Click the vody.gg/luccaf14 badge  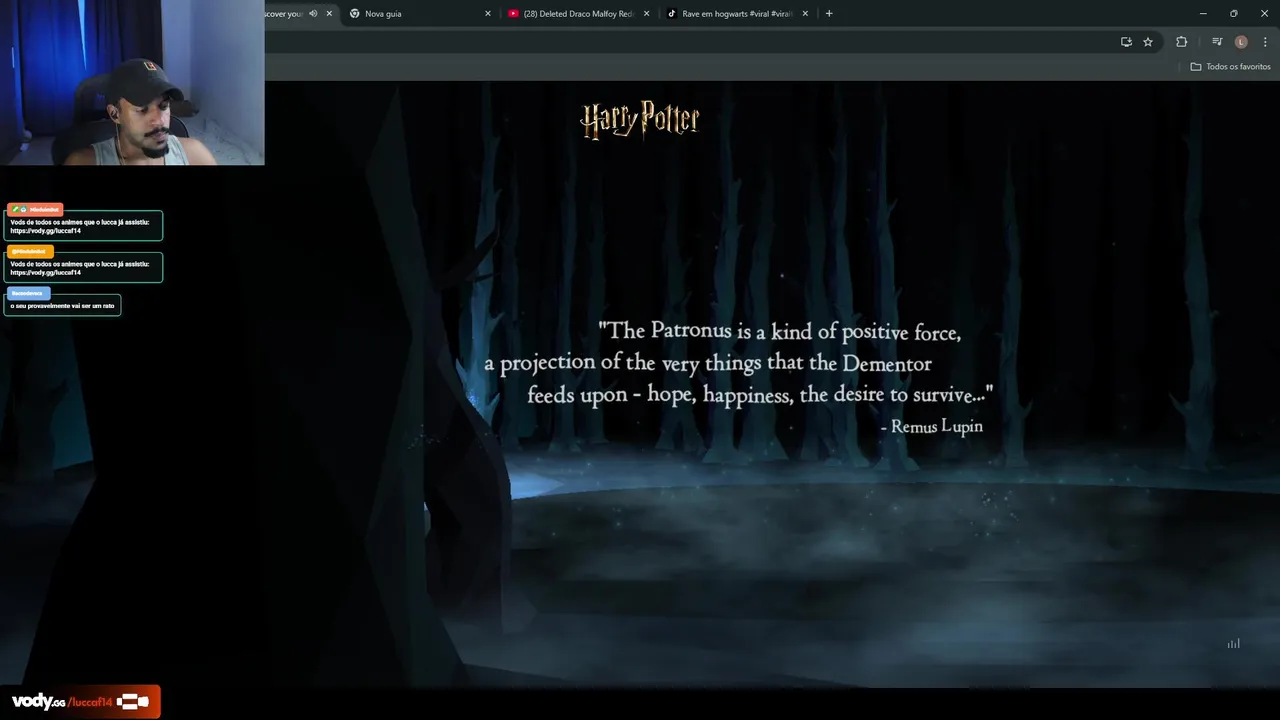(81, 702)
